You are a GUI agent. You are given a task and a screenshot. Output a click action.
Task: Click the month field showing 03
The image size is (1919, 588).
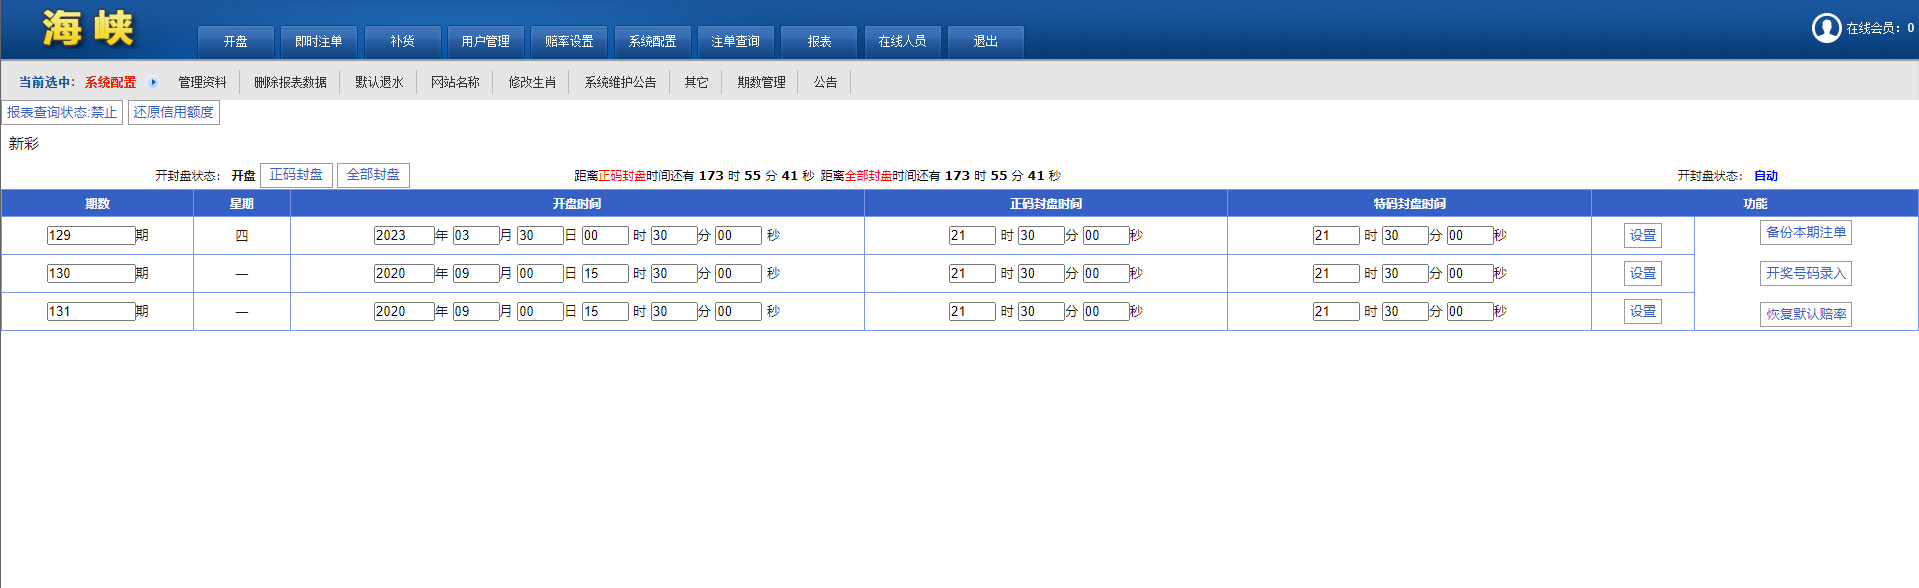pyautogui.click(x=476, y=235)
